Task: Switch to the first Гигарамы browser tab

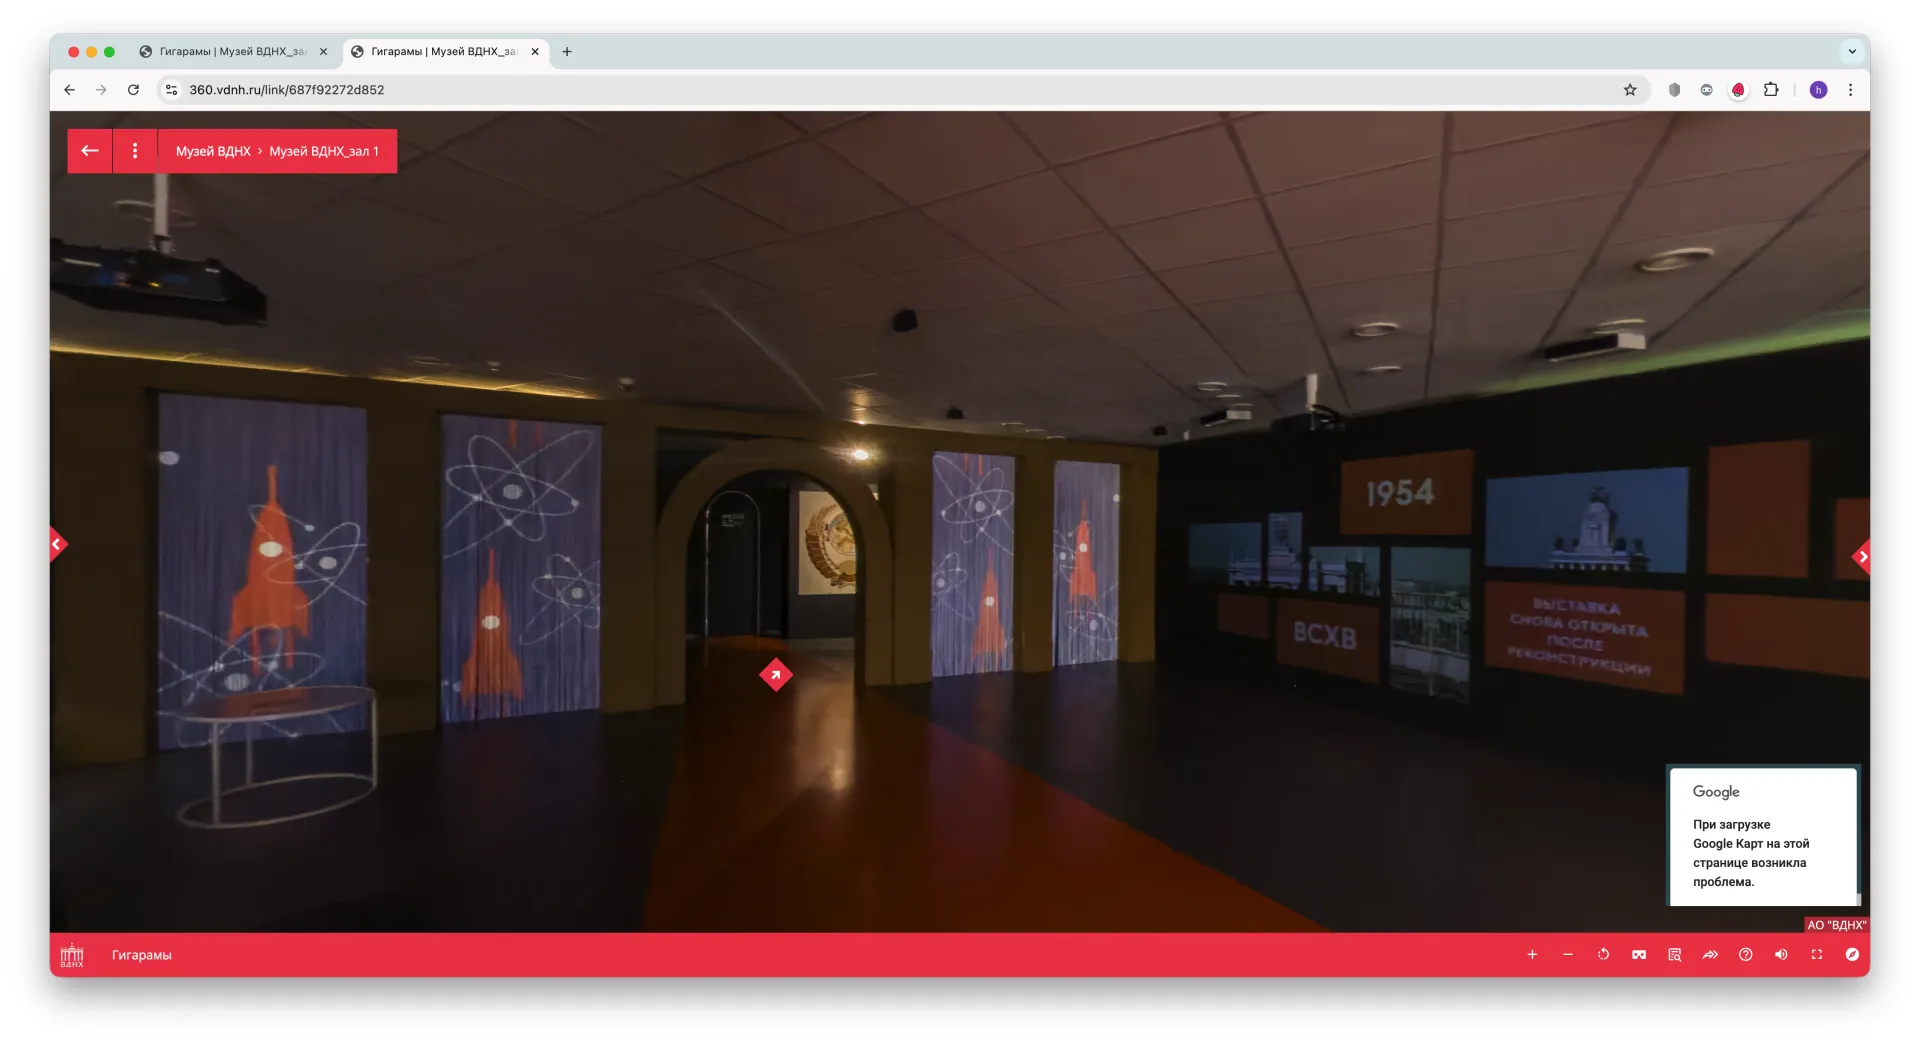Action: tap(232, 52)
